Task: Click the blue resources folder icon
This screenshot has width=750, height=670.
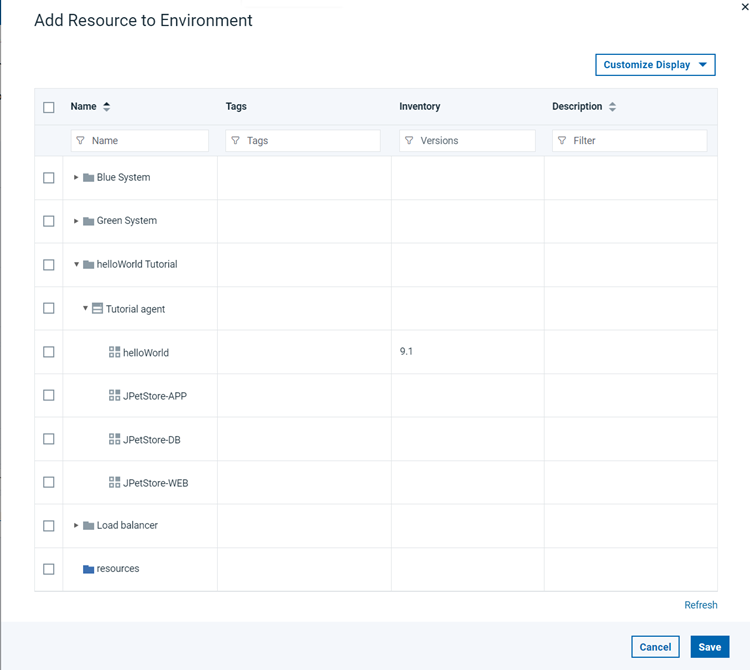Action: point(88,569)
